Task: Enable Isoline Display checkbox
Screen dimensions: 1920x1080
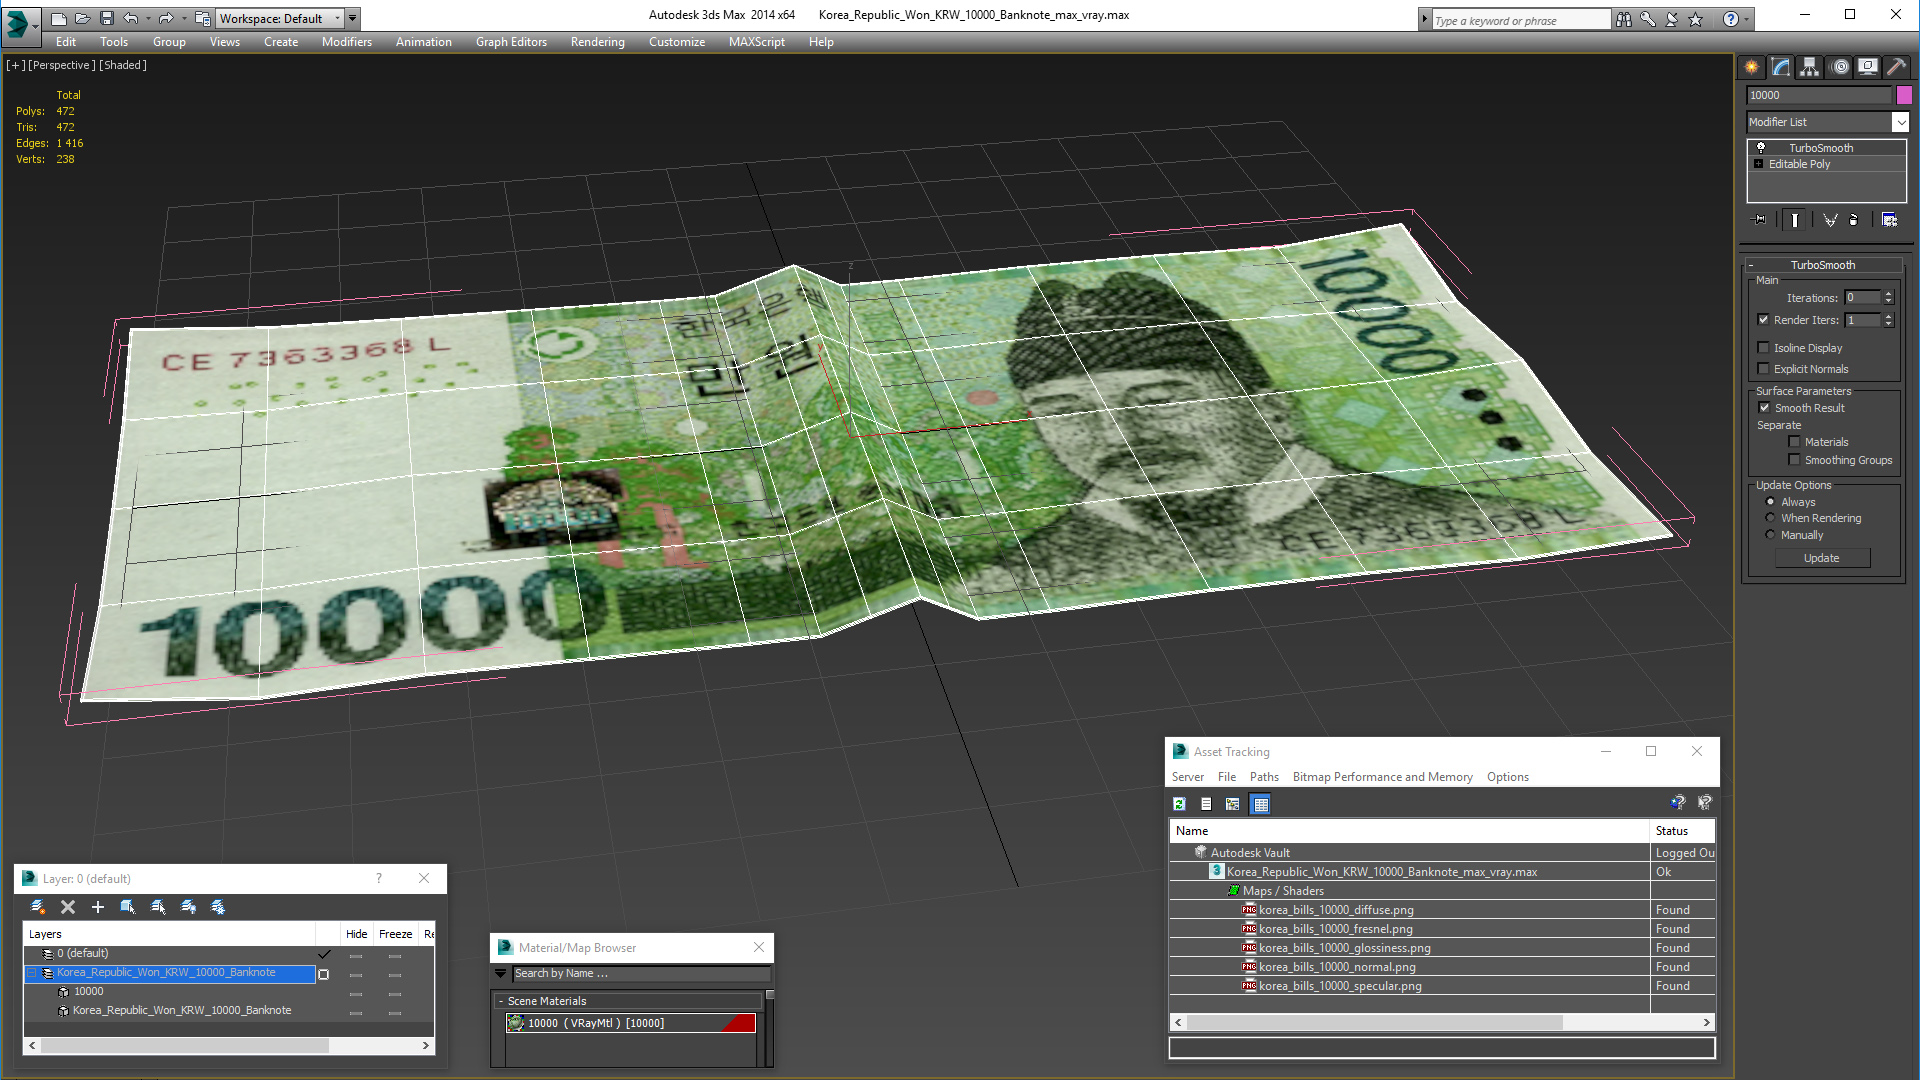Action: click(1764, 348)
